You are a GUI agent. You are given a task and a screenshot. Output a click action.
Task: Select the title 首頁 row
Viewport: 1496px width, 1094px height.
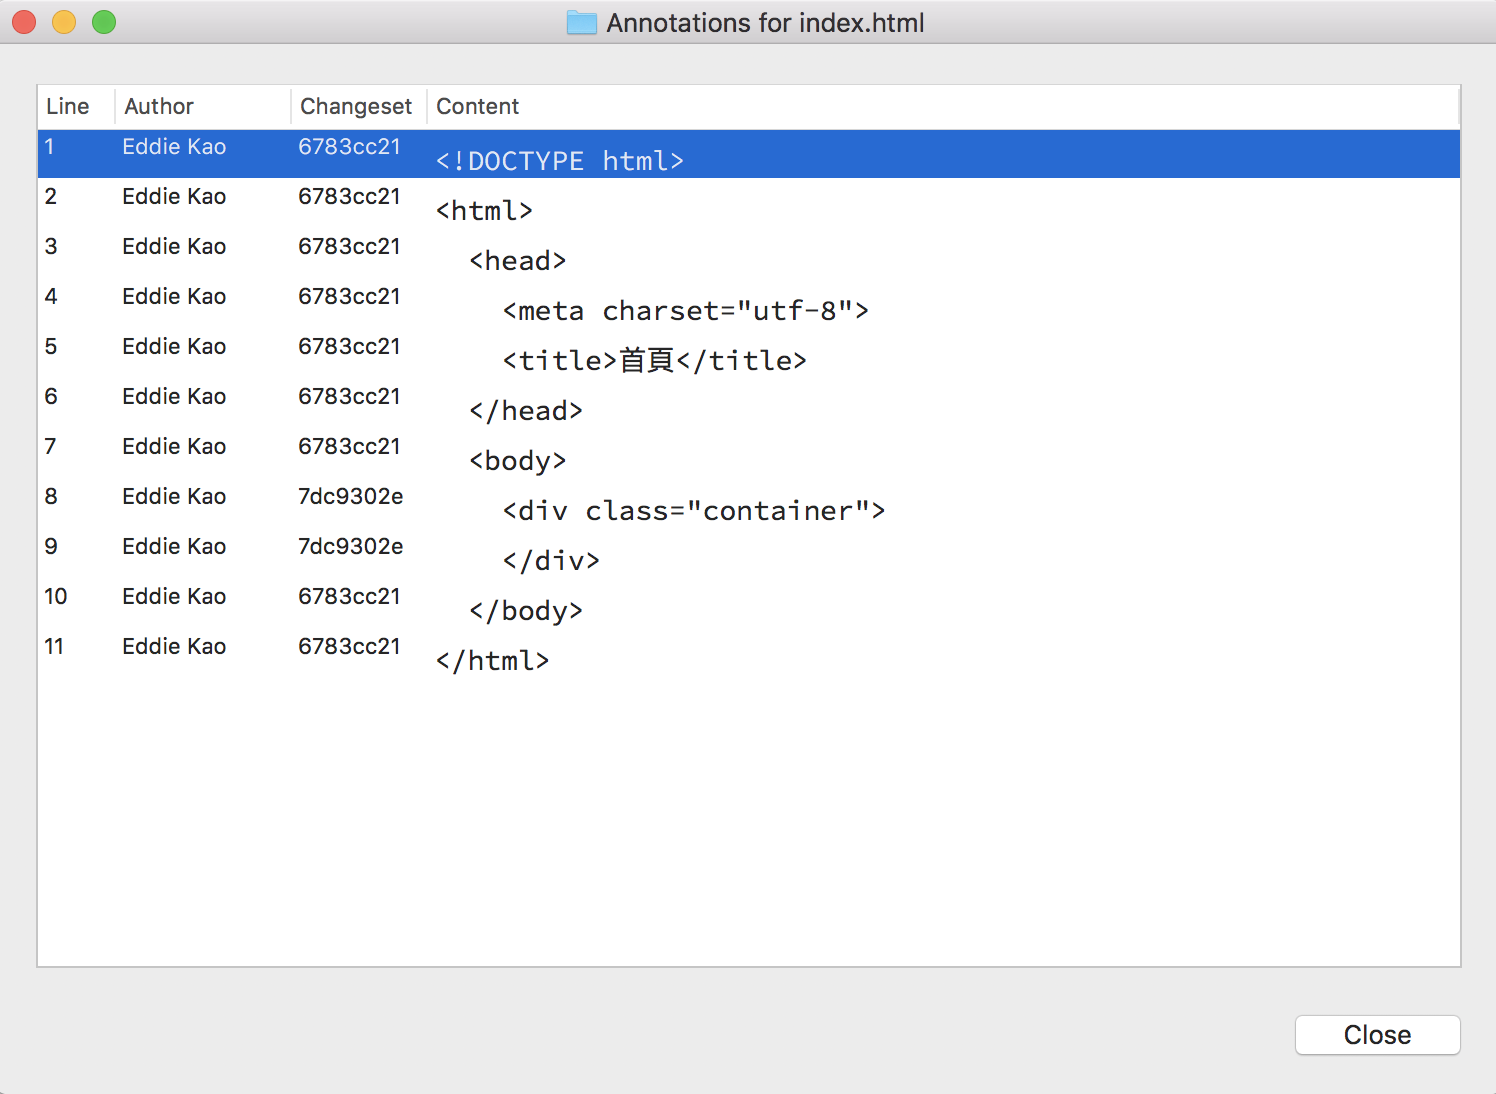654,360
